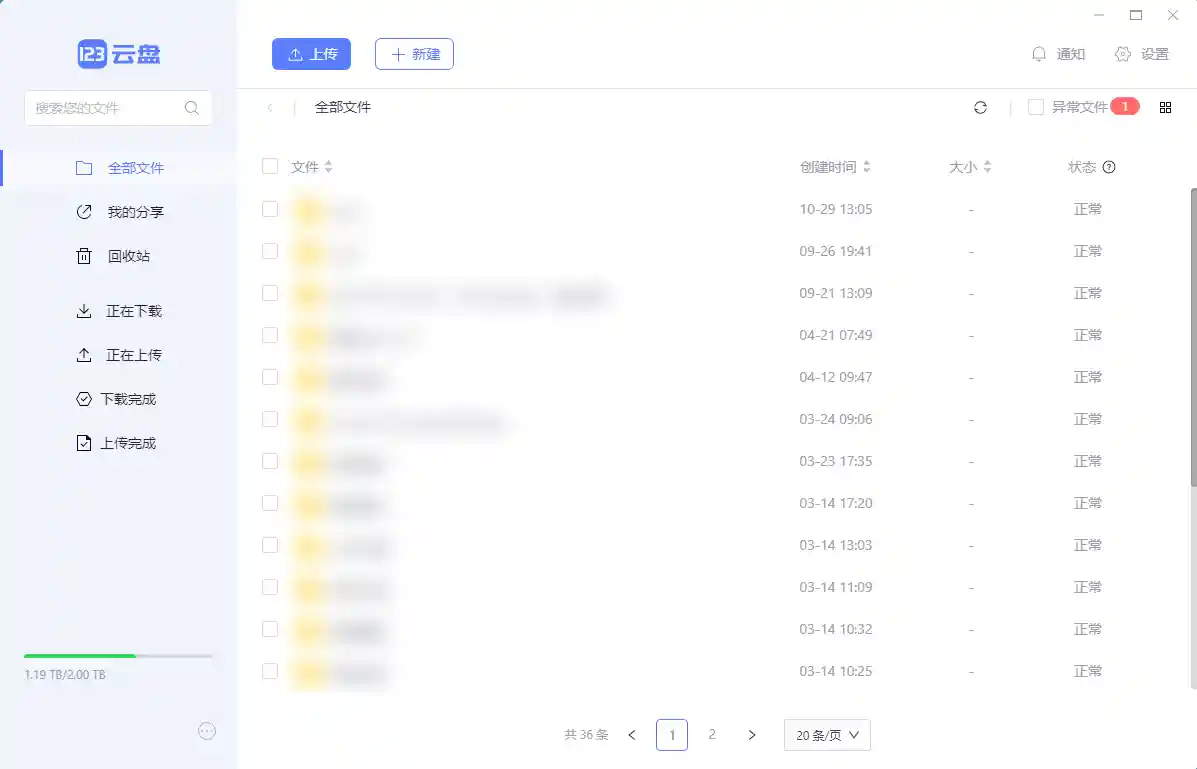
Task: Click the 1.19 TB/2.00 TB storage text
Action: (65, 675)
